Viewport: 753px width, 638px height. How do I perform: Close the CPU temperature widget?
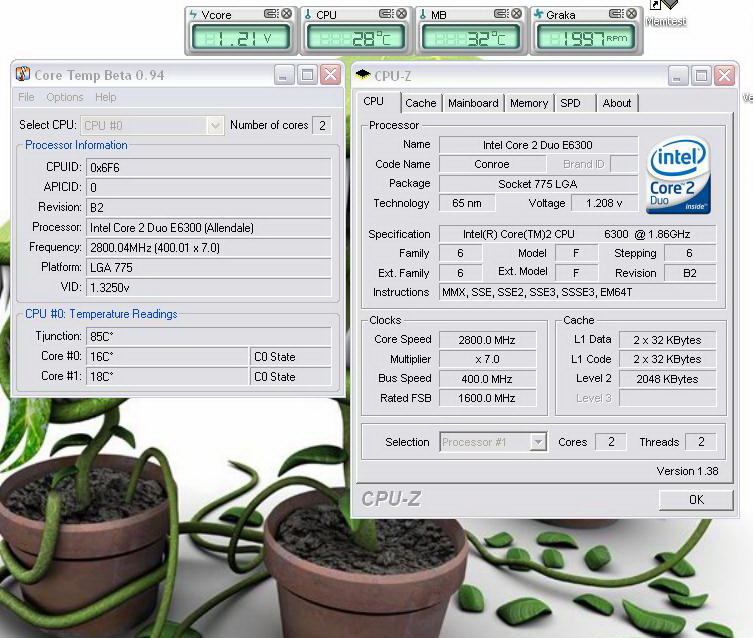click(401, 14)
